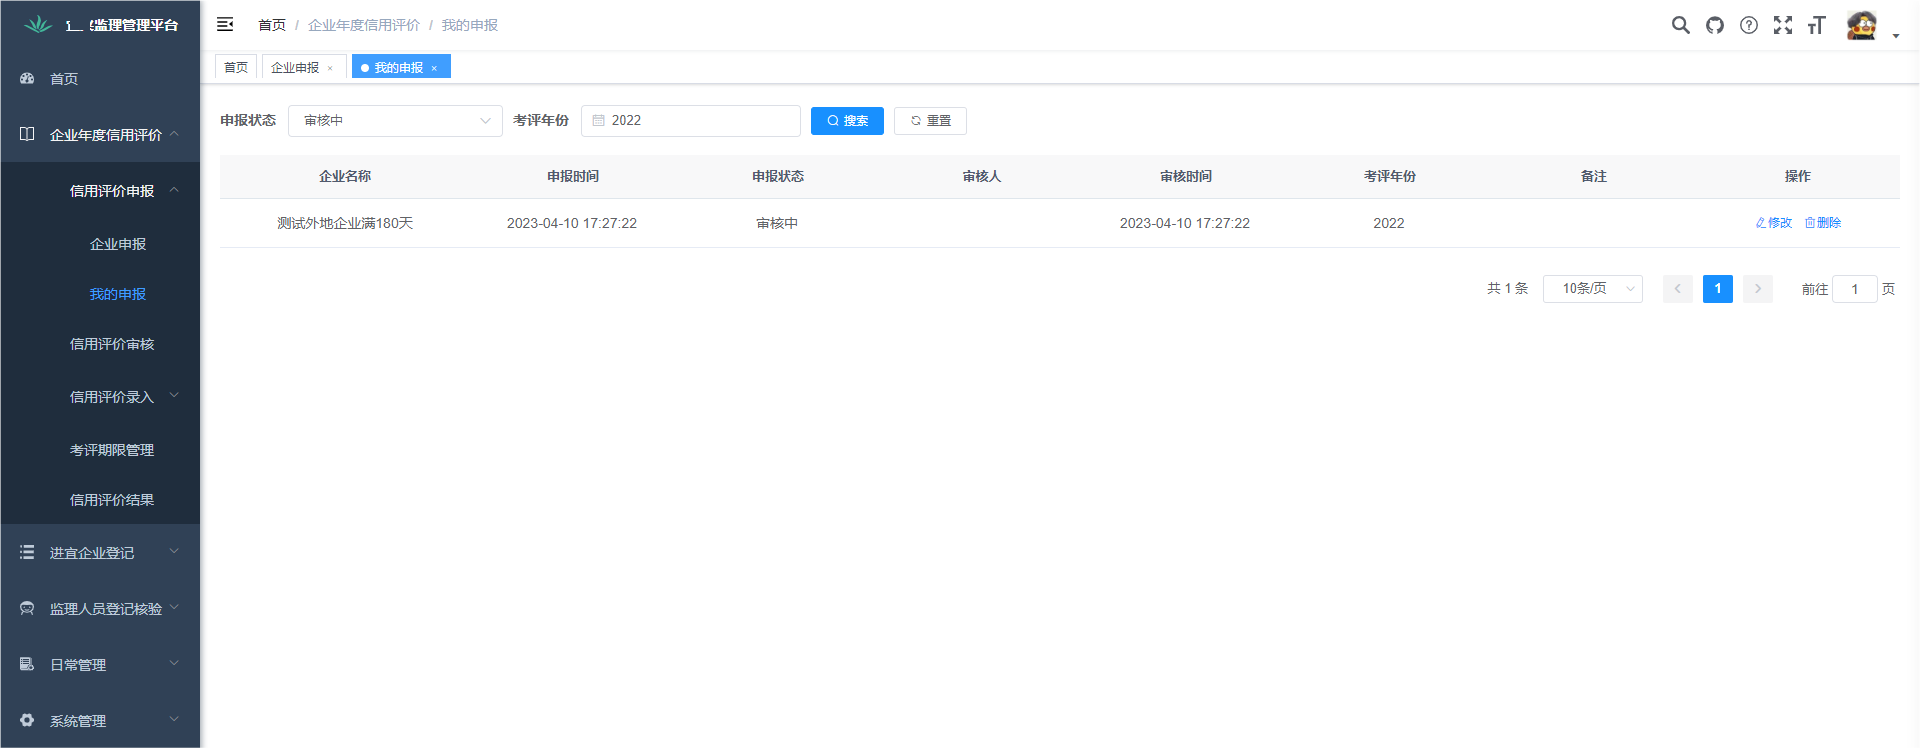This screenshot has width=1920, height=748.
Task: Click the 考评年份 date input field
Action: click(691, 121)
